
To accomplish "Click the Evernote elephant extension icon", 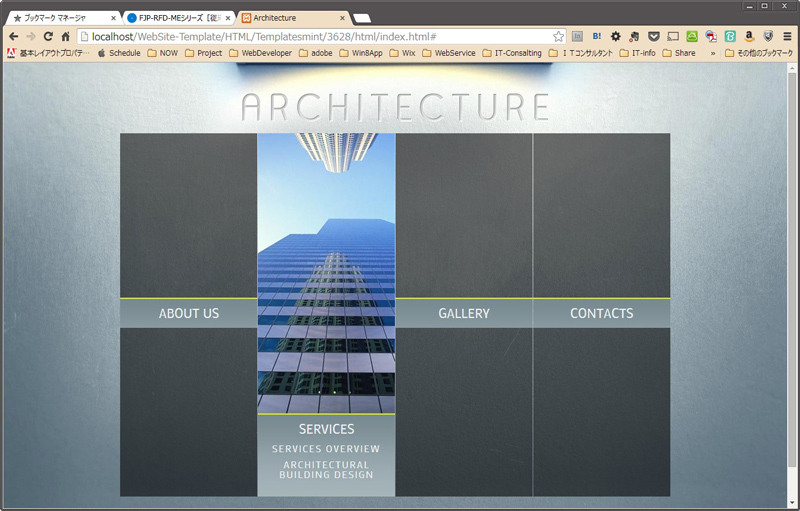I will (x=634, y=36).
